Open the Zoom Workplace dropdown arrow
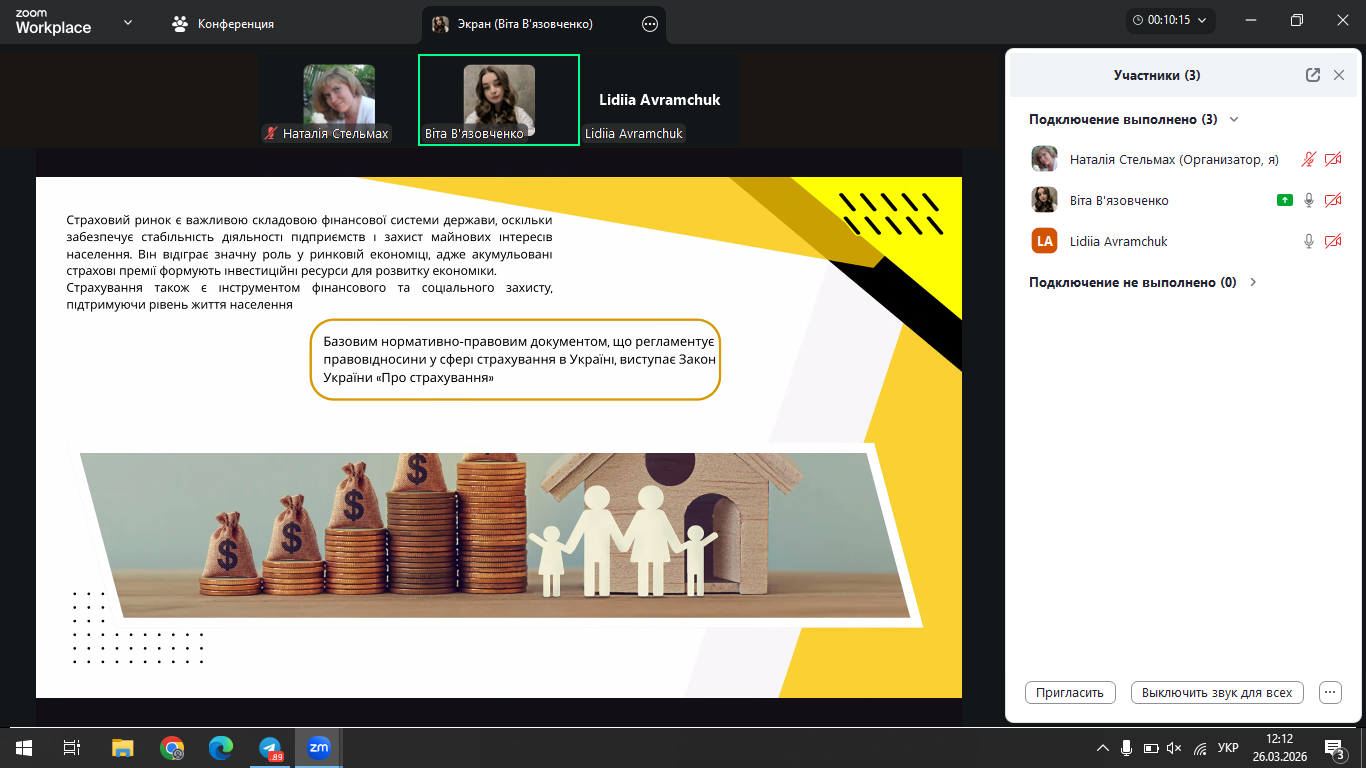This screenshot has width=1366, height=768. 128,22
